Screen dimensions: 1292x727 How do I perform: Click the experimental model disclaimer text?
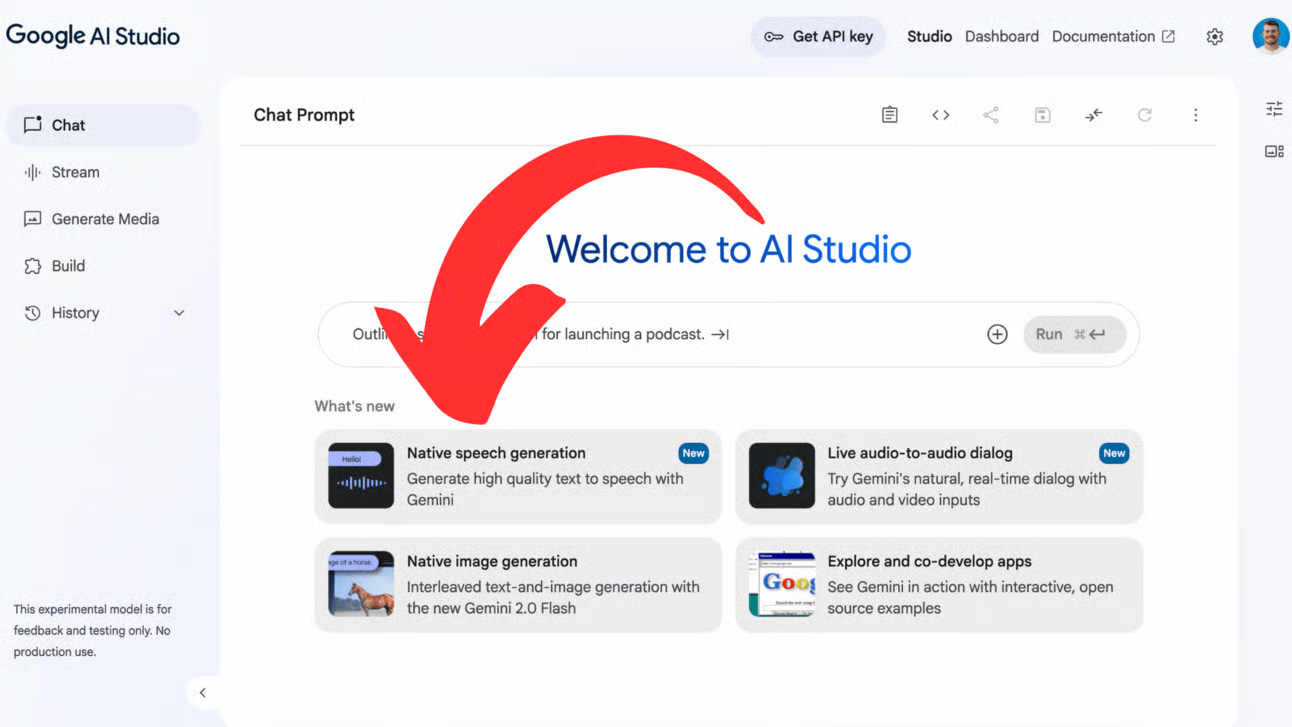93,630
